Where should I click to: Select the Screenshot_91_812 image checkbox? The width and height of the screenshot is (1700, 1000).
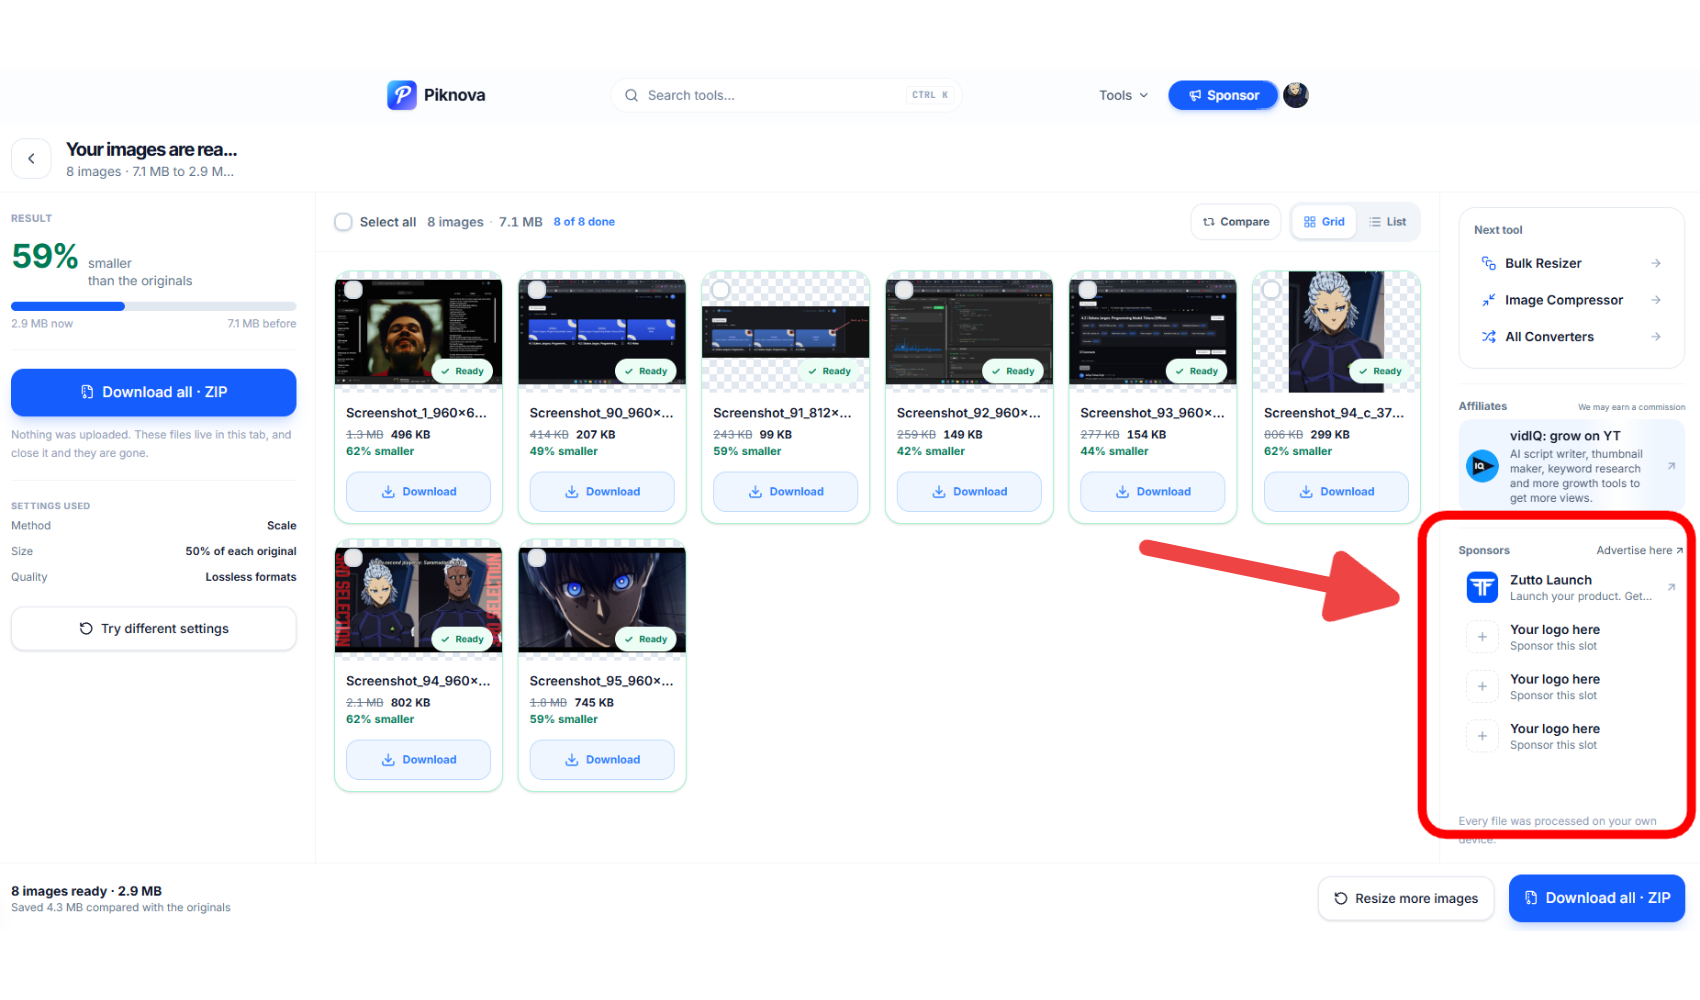(720, 290)
